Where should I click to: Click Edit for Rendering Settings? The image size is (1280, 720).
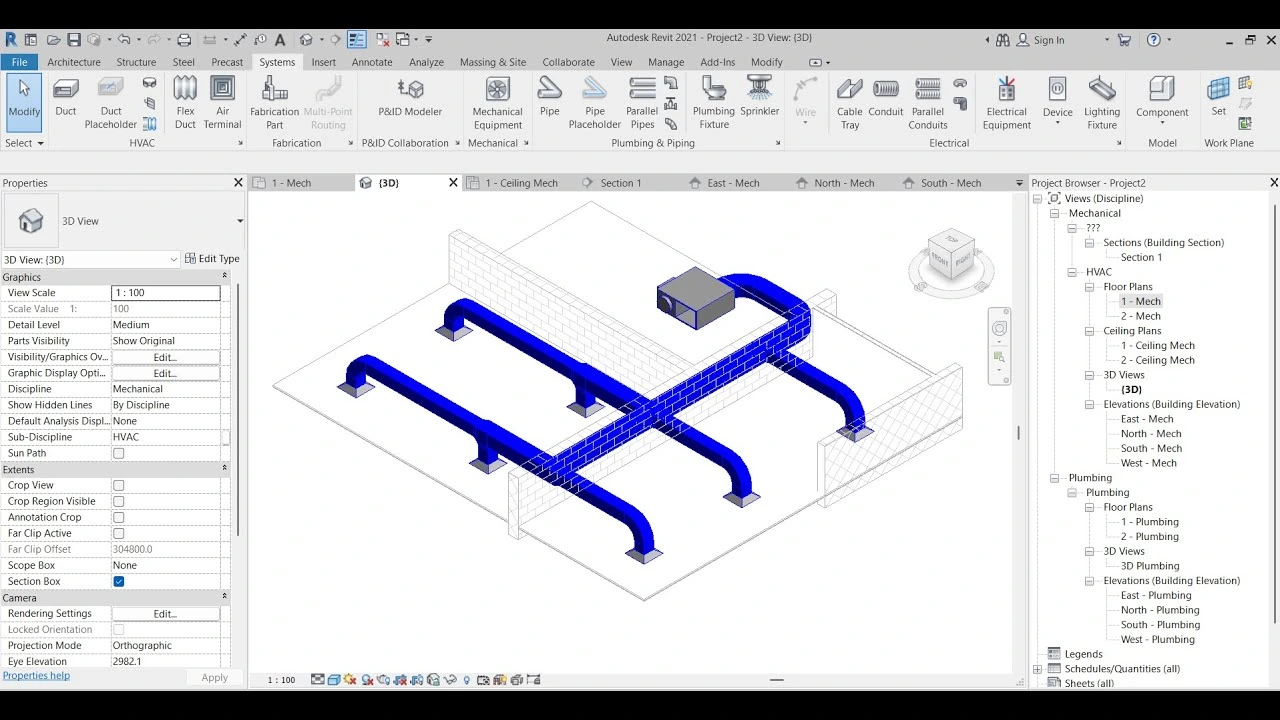point(165,614)
